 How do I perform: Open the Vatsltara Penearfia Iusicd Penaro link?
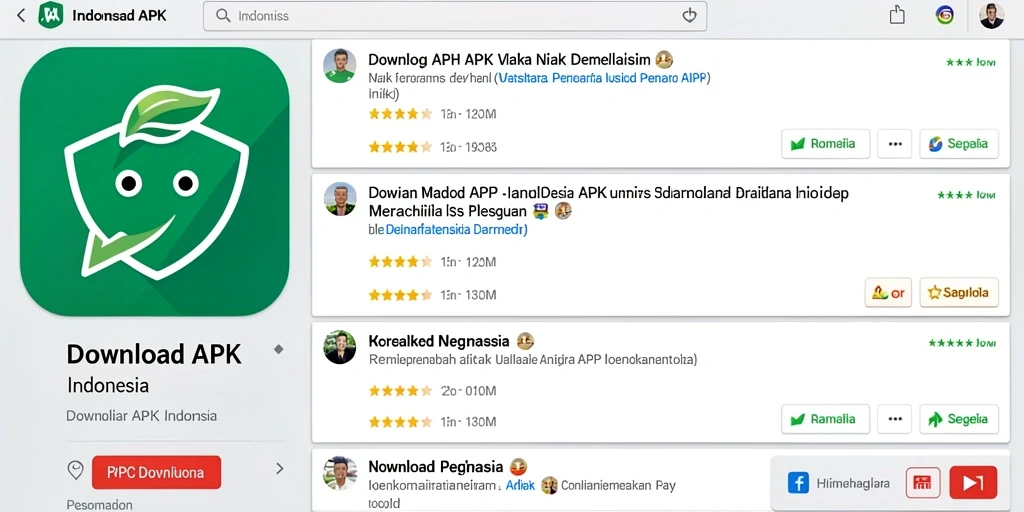point(604,78)
